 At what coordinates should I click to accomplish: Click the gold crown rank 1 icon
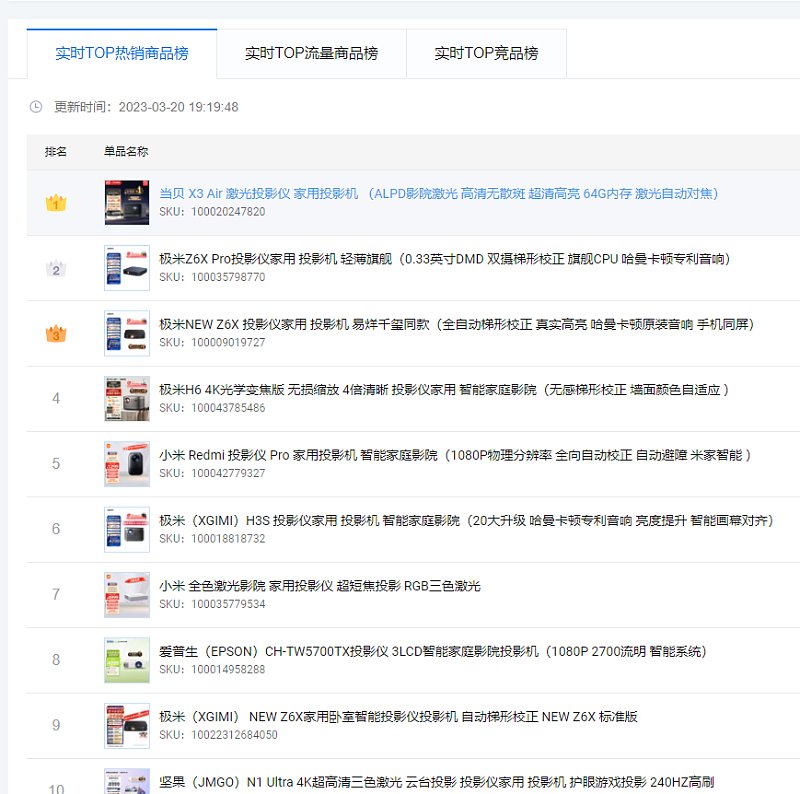(56, 203)
